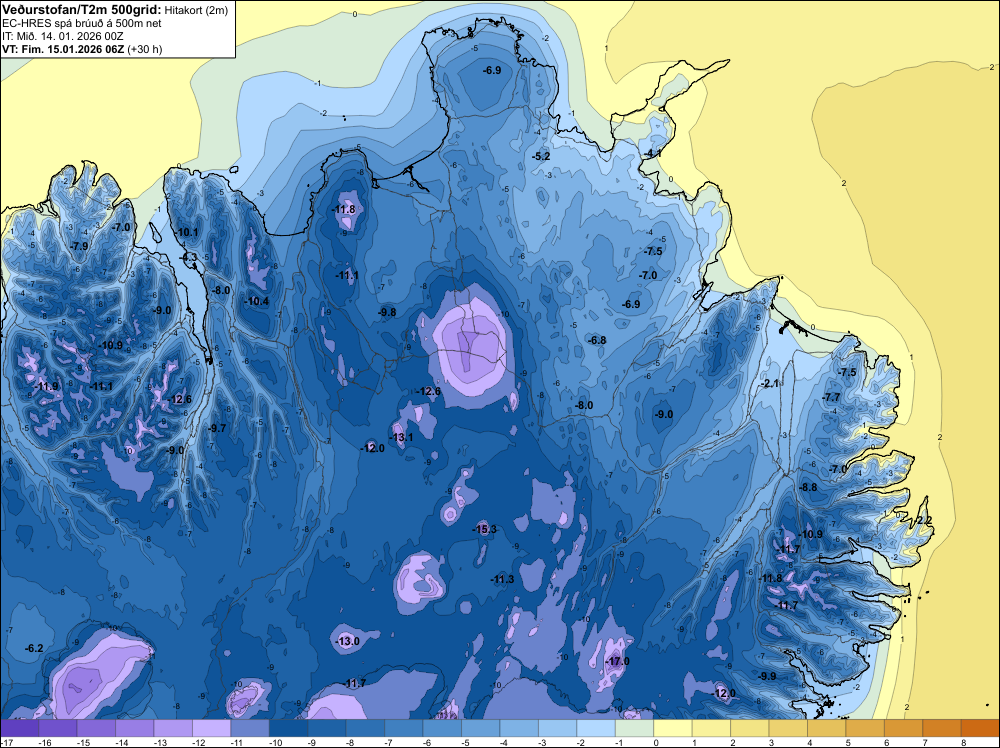Click the -10.1 temperature label
1000x748 pixels.
(188, 232)
